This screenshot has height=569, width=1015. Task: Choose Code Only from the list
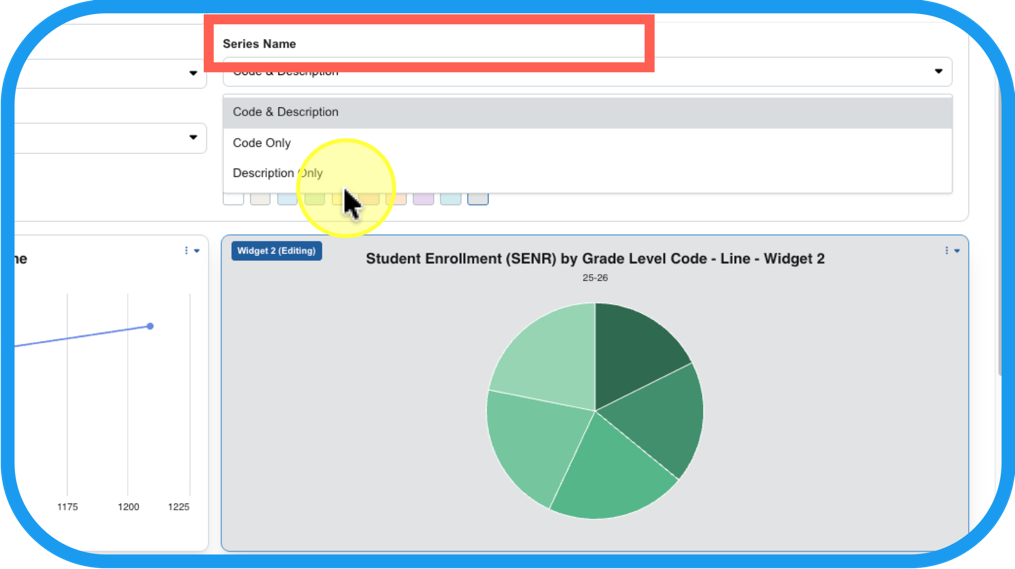262,143
